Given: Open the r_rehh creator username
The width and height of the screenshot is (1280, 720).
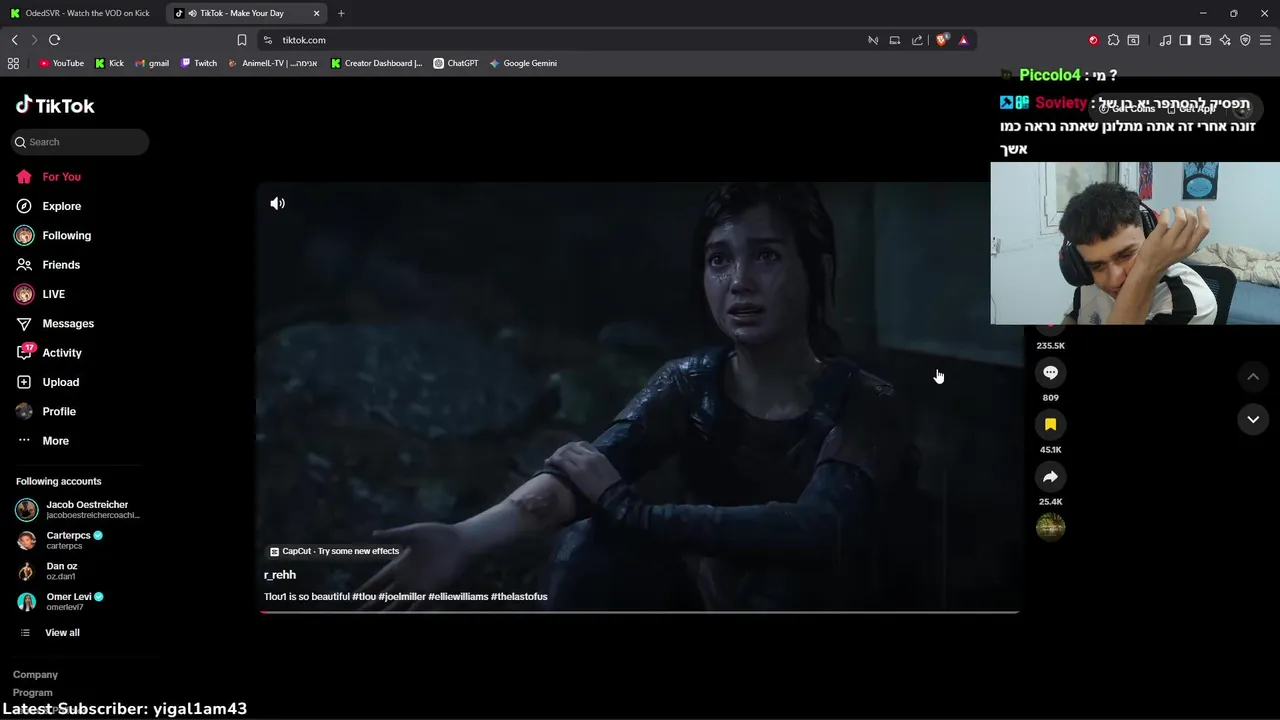Looking at the screenshot, I should click(280, 575).
